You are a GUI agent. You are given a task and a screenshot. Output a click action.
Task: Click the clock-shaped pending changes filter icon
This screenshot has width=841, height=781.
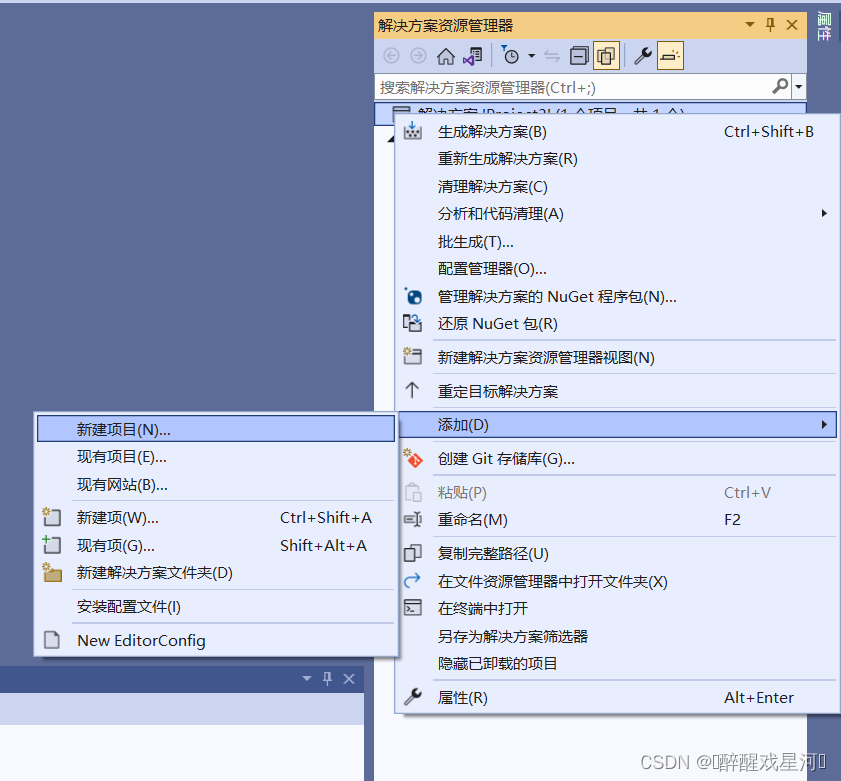tap(513, 55)
